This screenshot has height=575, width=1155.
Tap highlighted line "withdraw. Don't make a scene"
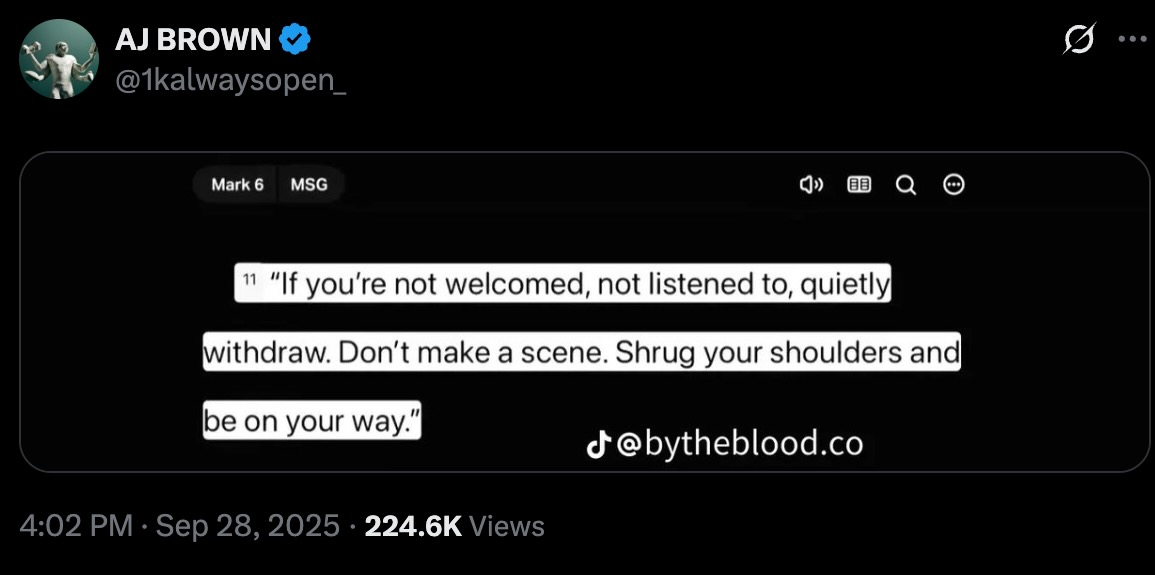pyautogui.click(x=581, y=352)
